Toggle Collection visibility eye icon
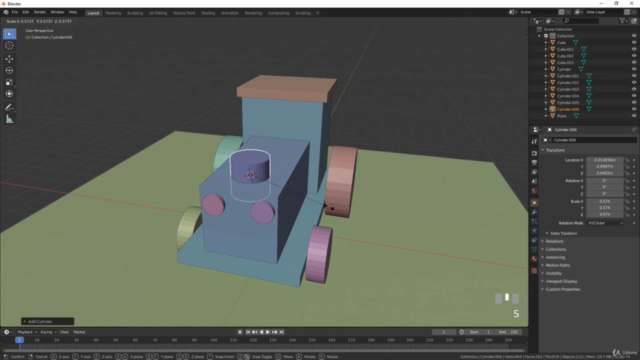 coord(634,36)
